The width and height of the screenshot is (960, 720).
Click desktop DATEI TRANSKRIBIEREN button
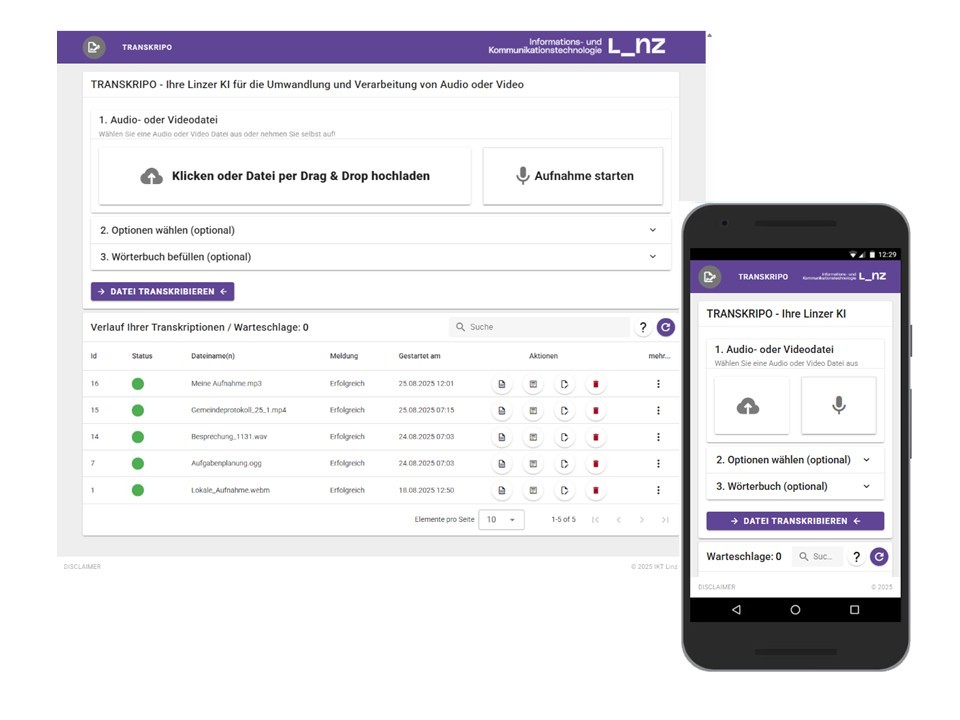pyautogui.click(x=162, y=291)
